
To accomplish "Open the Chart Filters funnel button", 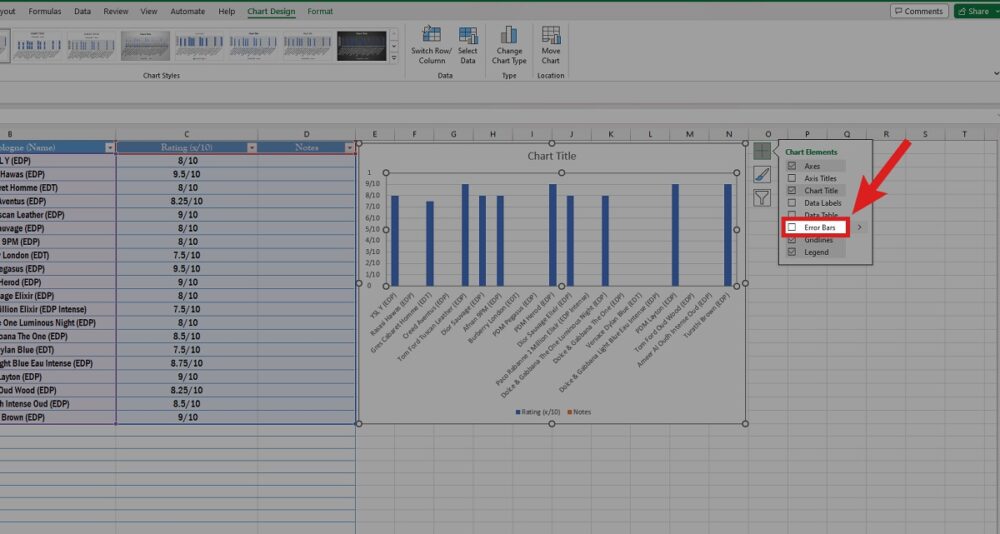I will pos(762,198).
